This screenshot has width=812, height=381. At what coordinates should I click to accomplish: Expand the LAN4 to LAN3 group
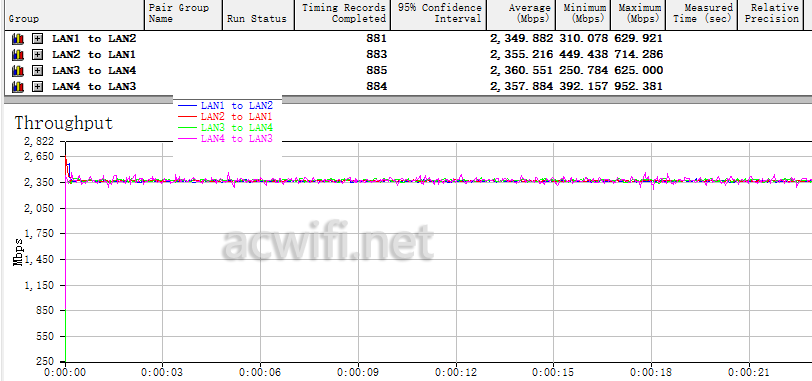pos(37,87)
